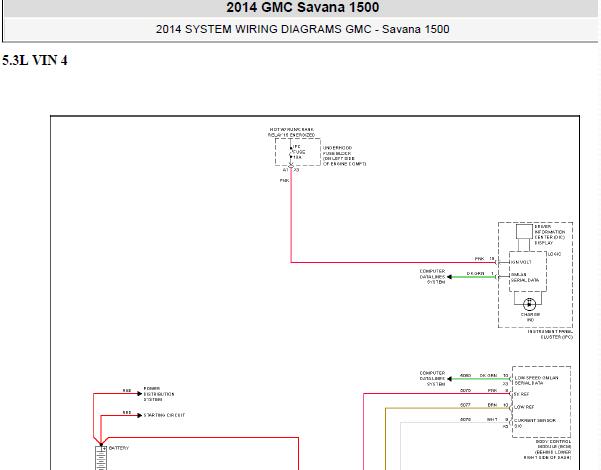Click the "BODY CONTROL MODULE (BCM)" label
601x470 pixels.
pyautogui.click(x=548, y=449)
